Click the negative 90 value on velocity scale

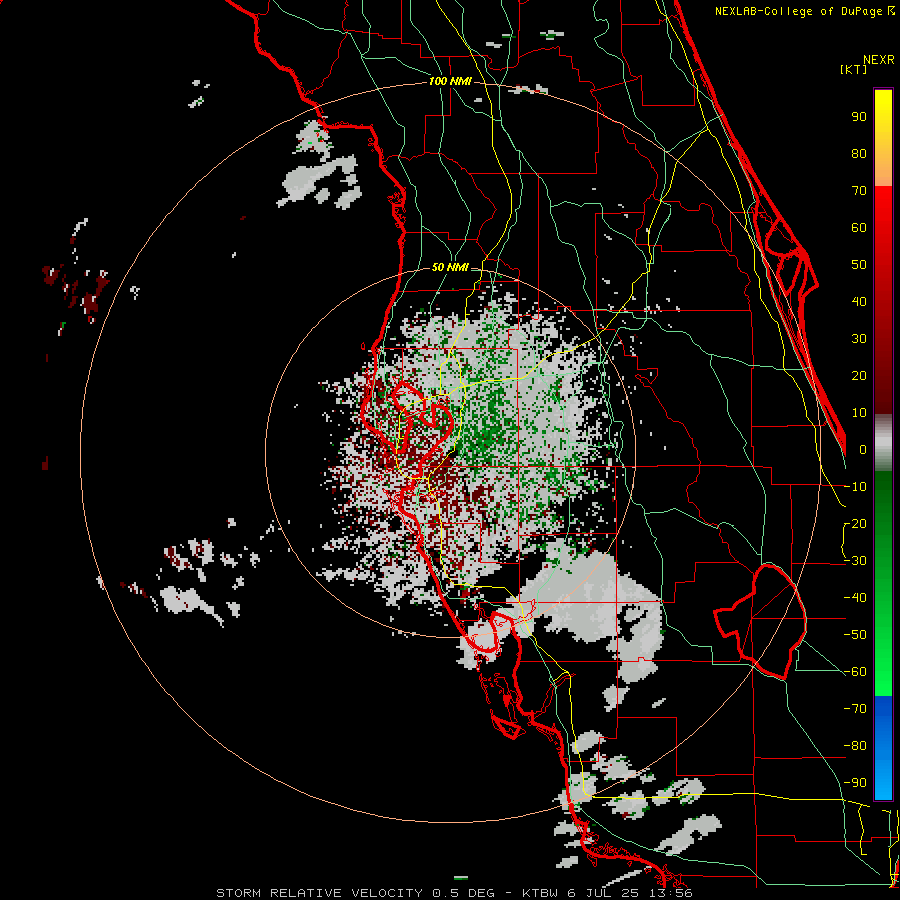[x=855, y=783]
